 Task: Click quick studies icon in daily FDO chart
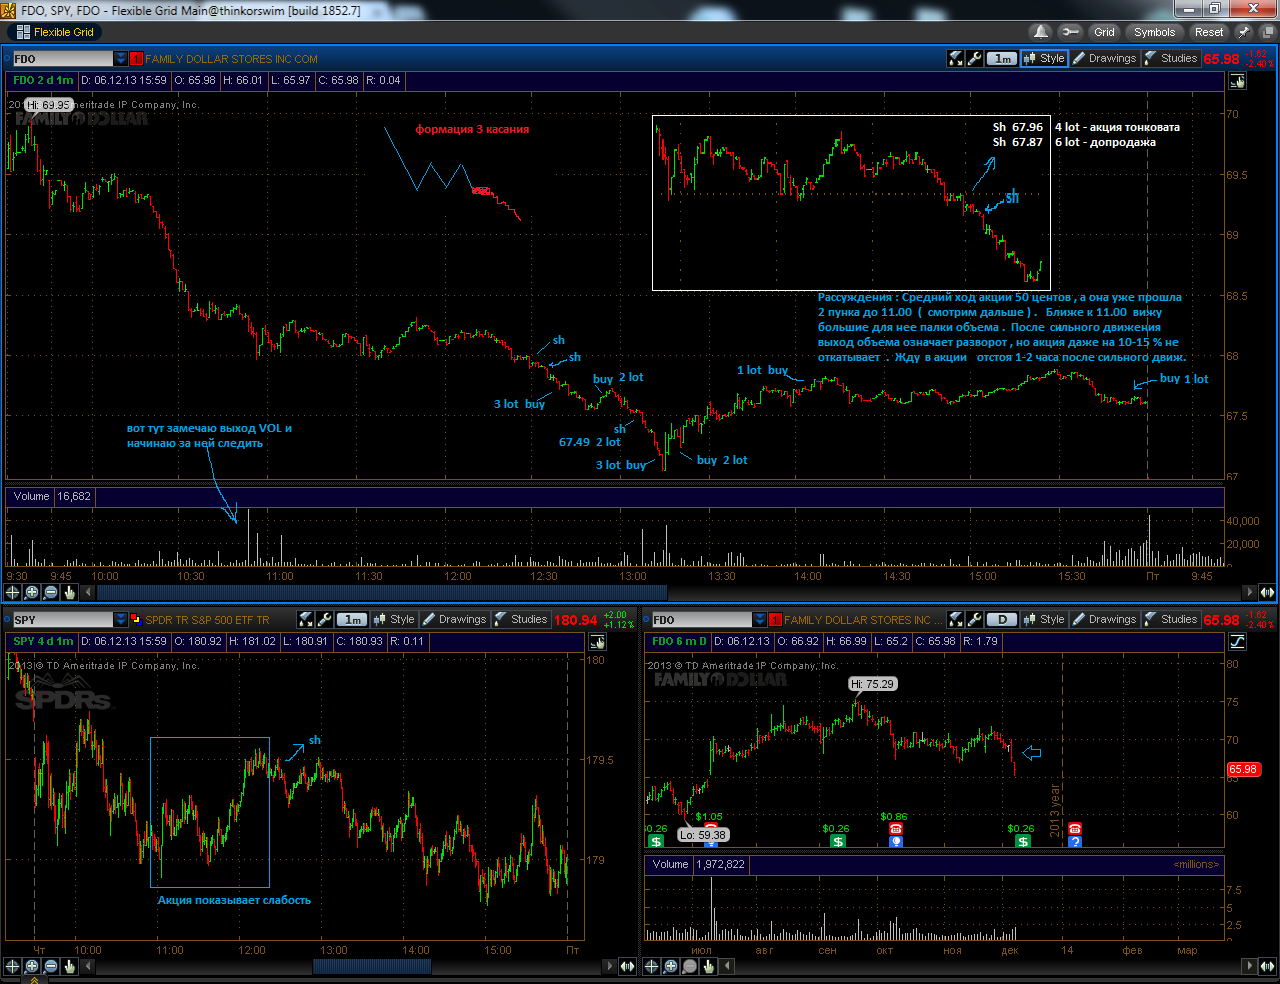point(956,620)
